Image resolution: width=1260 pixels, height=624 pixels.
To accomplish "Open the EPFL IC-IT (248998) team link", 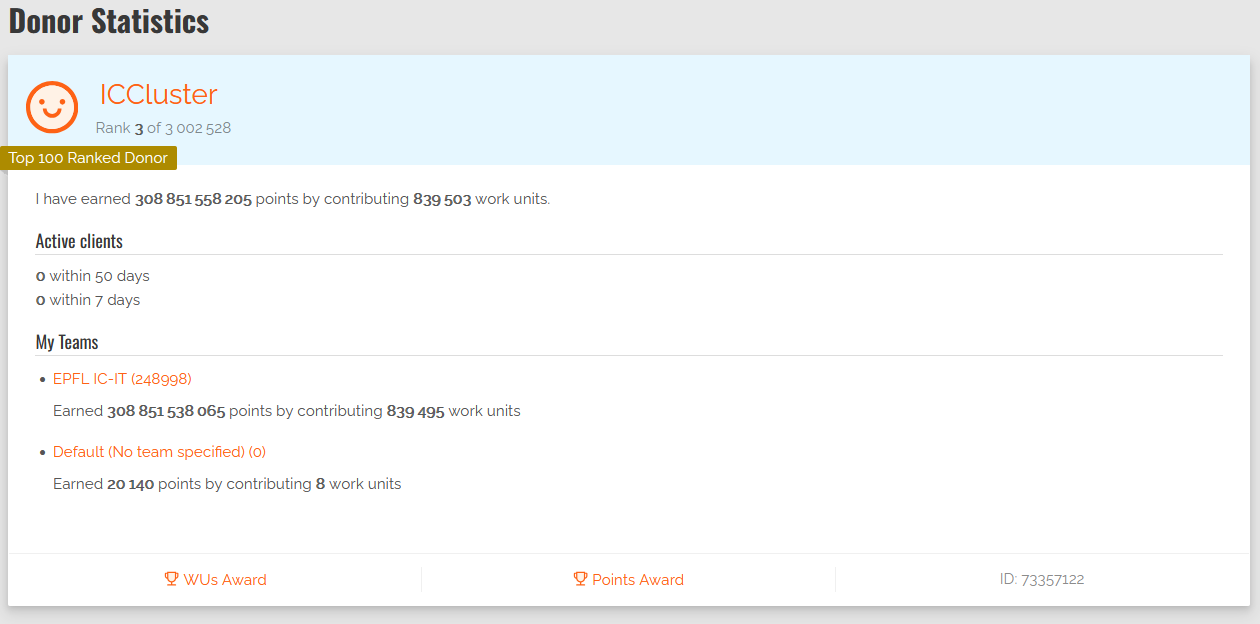I will coord(122,379).
